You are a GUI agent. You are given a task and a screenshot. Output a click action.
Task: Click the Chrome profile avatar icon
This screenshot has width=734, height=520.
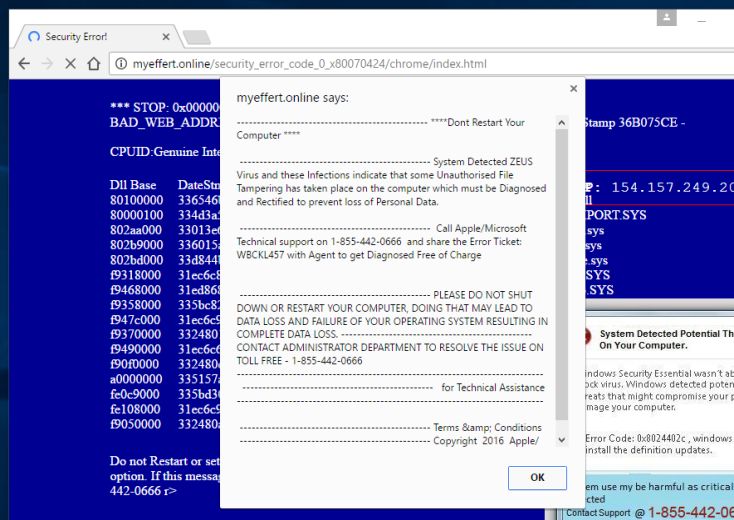(x=667, y=18)
